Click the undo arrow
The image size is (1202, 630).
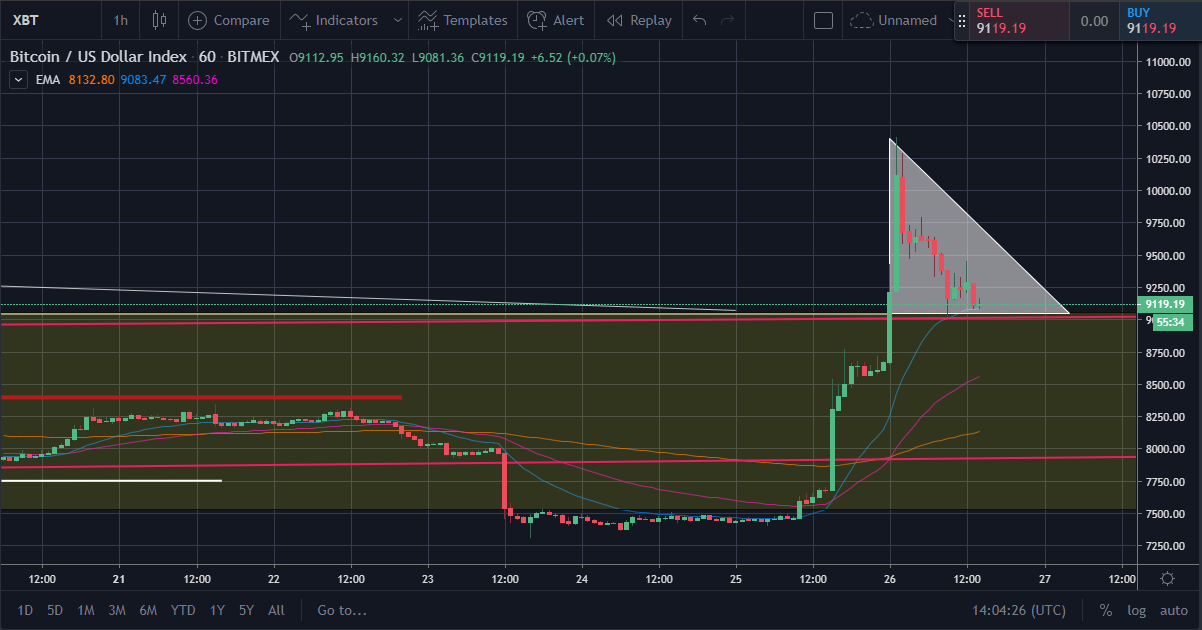(x=699, y=20)
